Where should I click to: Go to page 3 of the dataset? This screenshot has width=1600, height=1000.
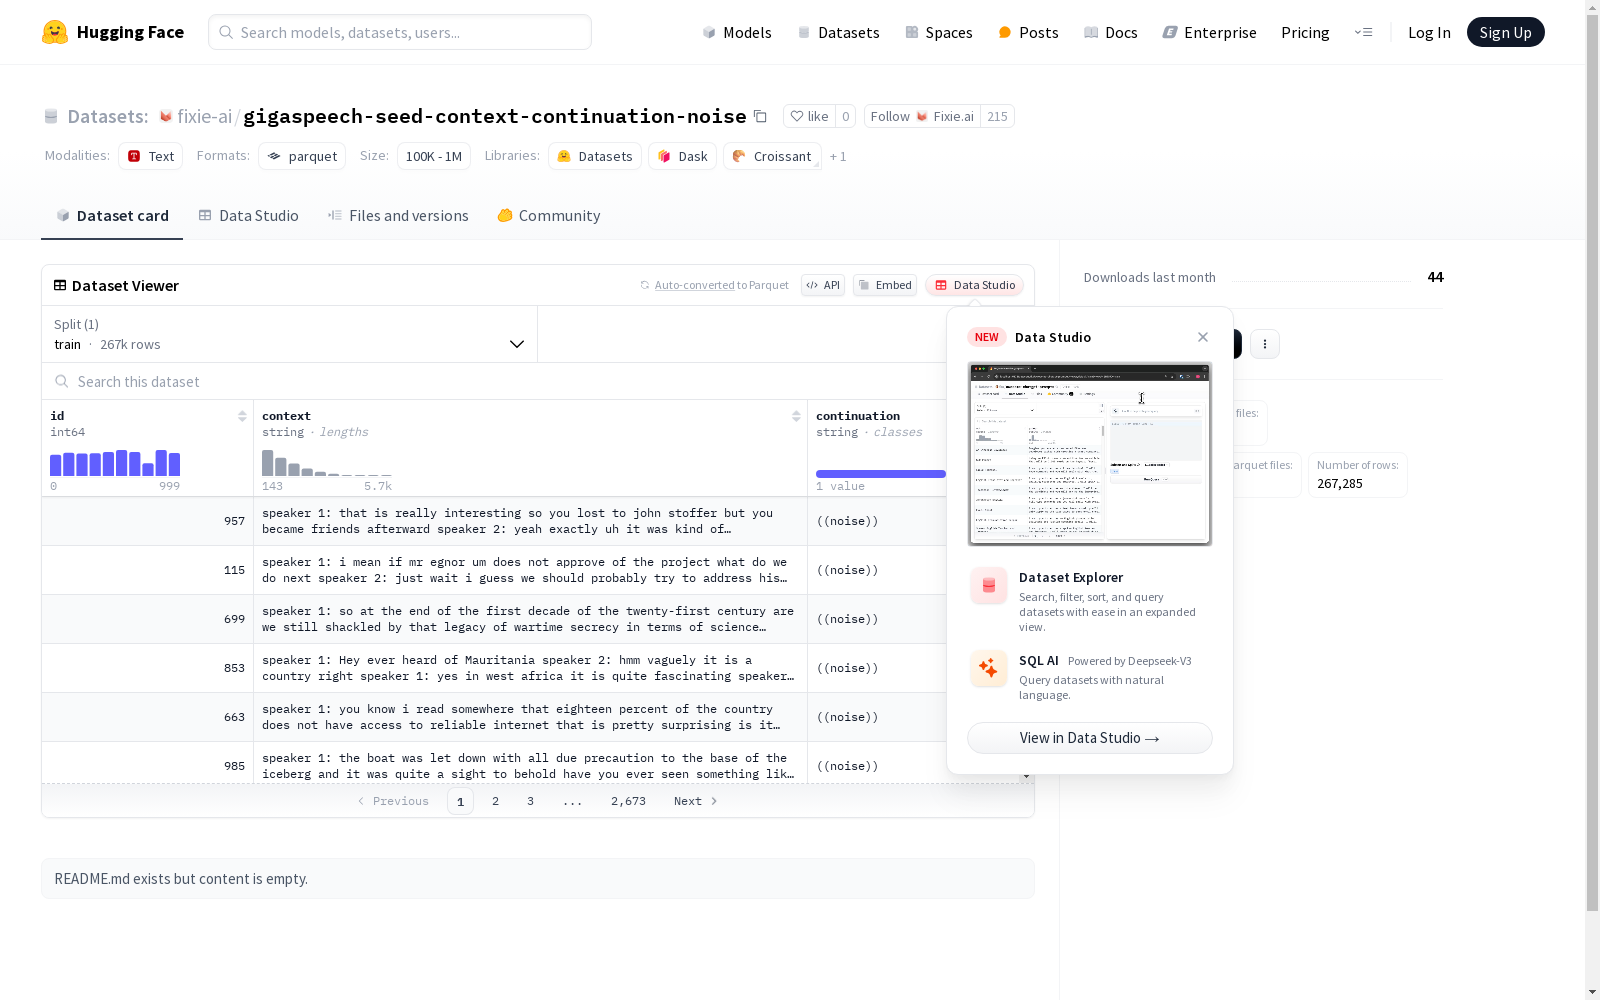[x=530, y=801]
